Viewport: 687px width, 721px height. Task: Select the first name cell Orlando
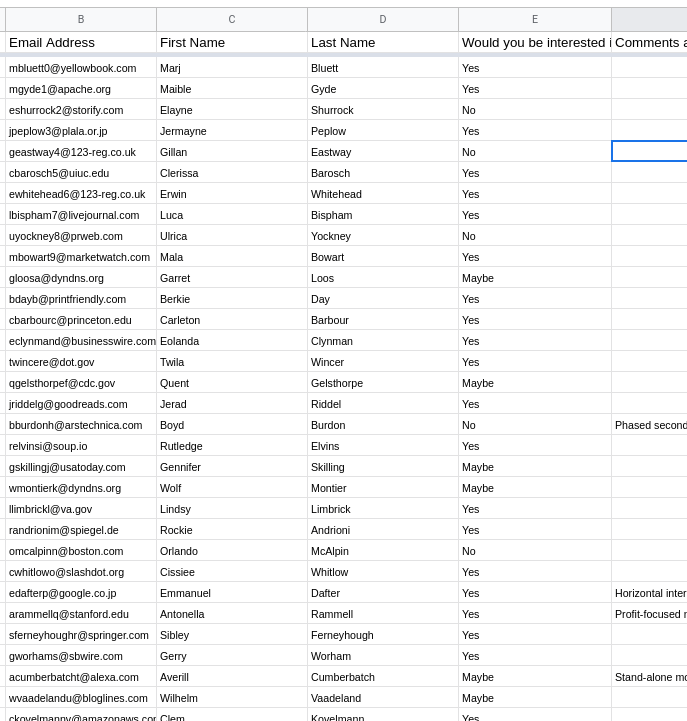click(232, 551)
